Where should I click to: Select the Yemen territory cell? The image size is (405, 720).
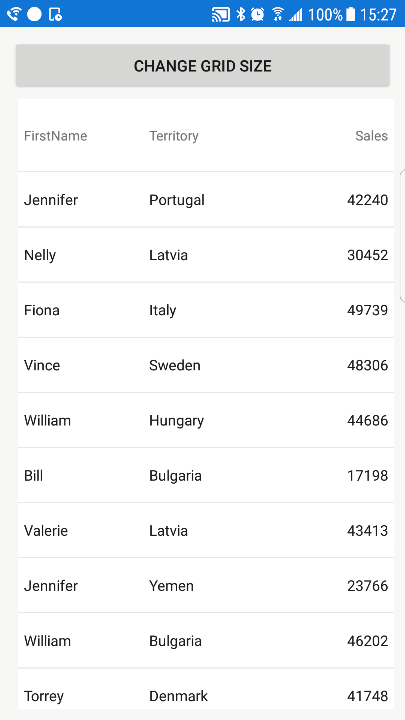click(171, 585)
